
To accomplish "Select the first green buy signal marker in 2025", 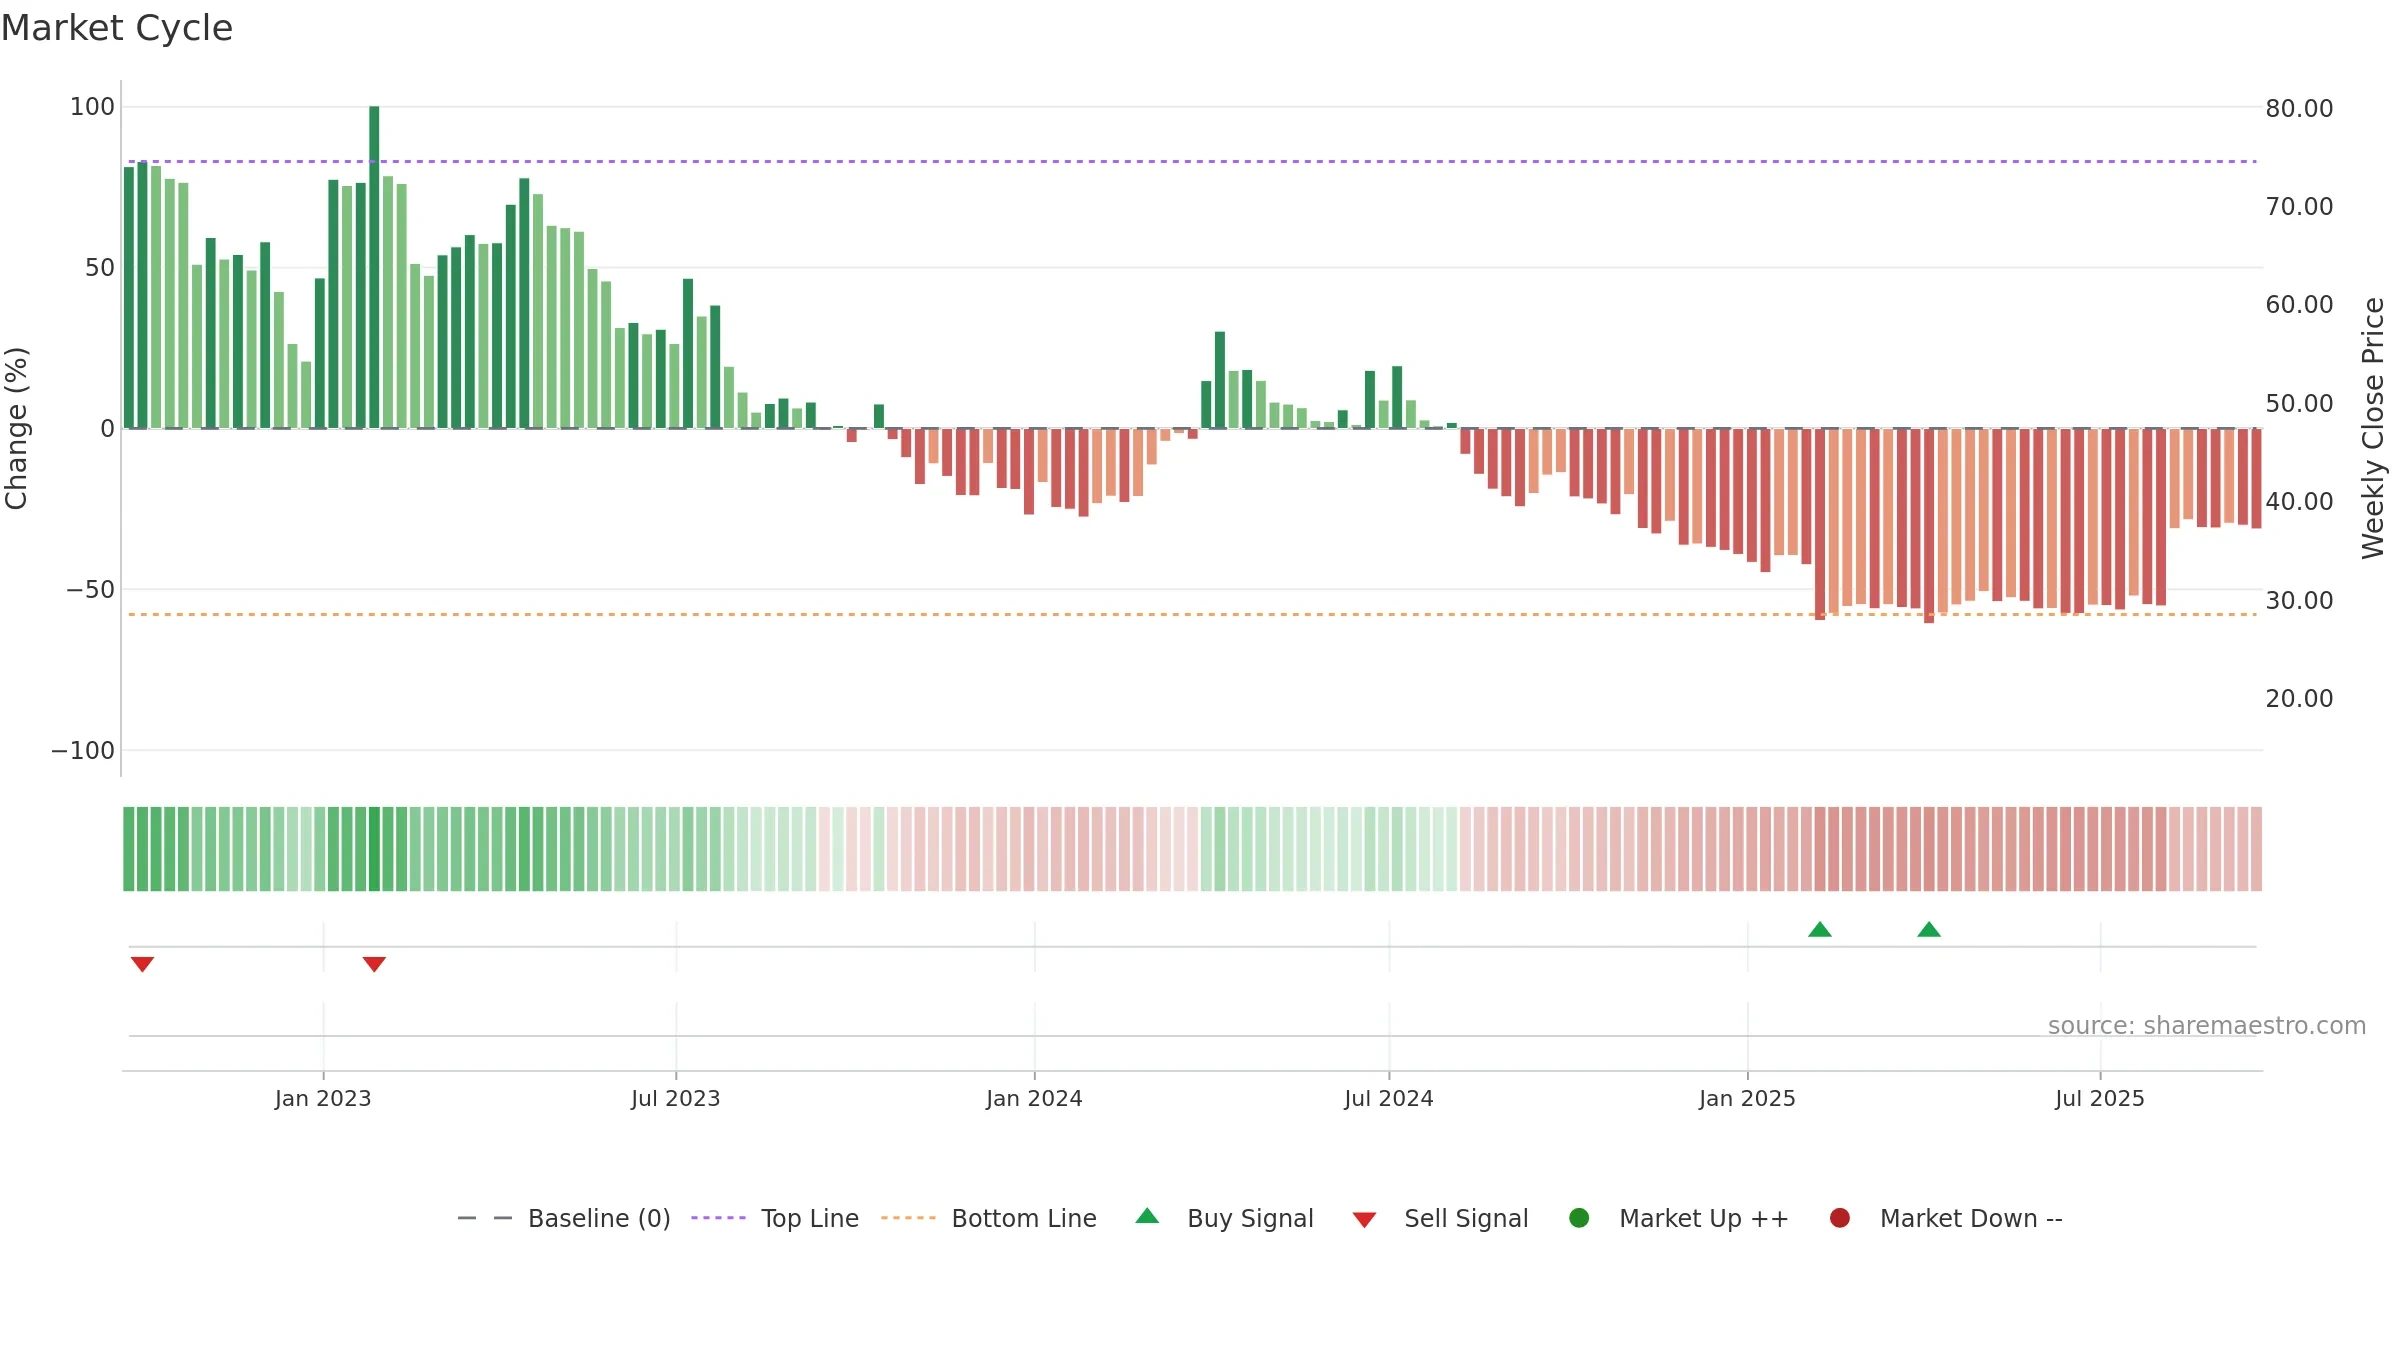I will (1820, 930).
